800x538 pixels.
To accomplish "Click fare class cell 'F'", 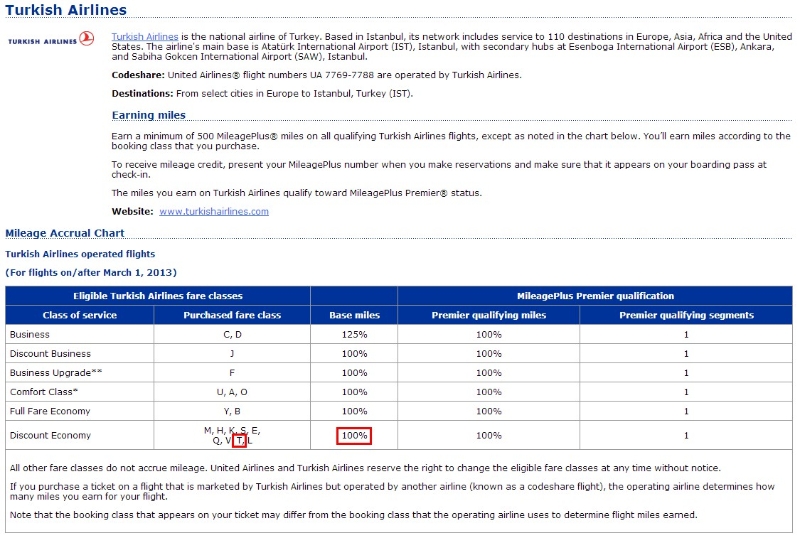I will click(x=232, y=373).
